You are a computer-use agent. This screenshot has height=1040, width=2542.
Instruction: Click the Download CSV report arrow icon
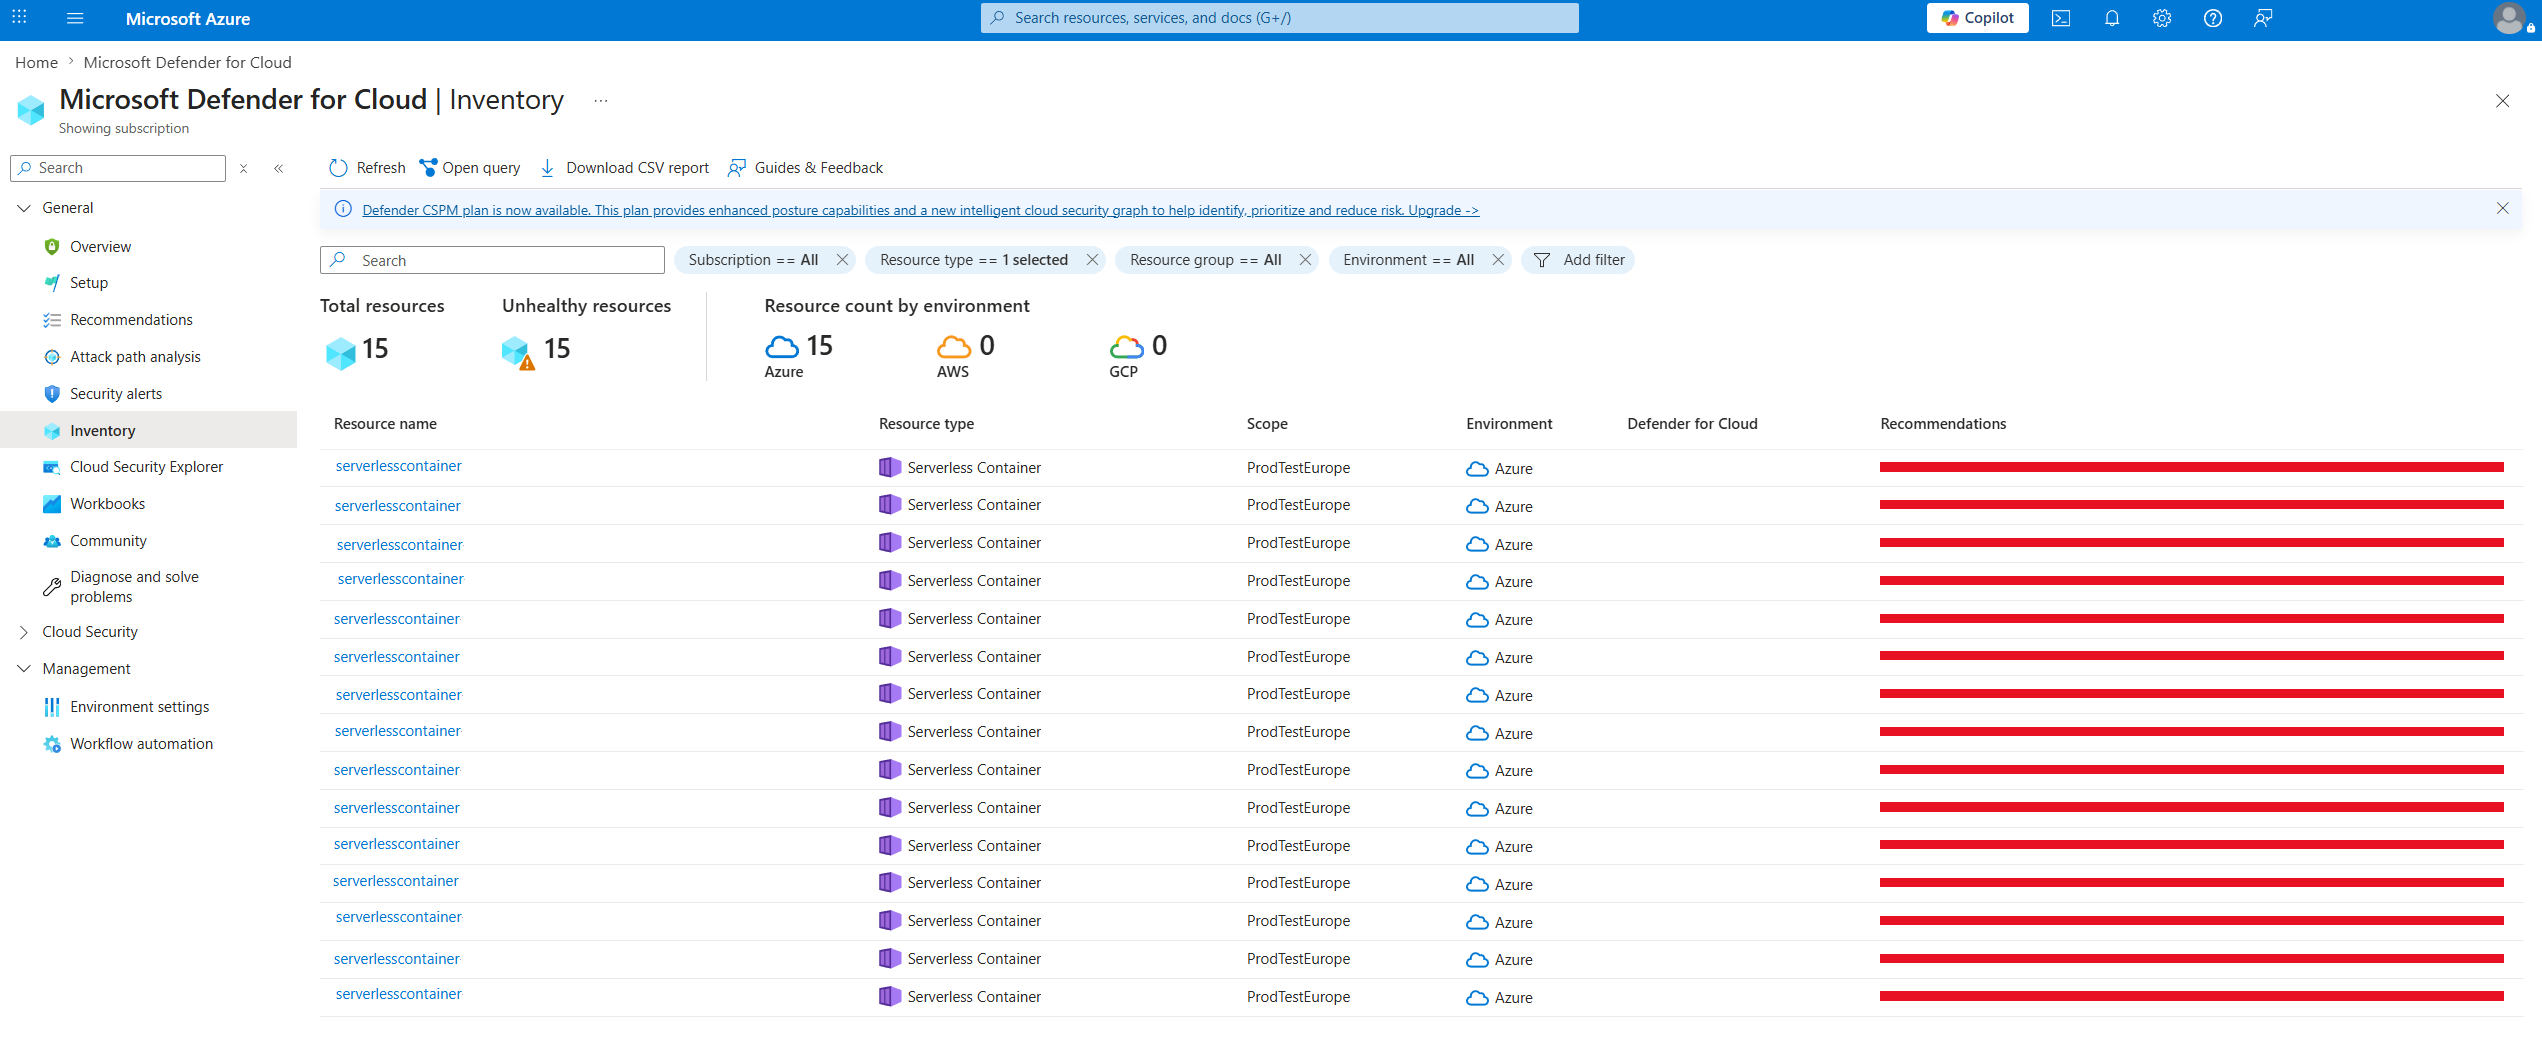(548, 168)
